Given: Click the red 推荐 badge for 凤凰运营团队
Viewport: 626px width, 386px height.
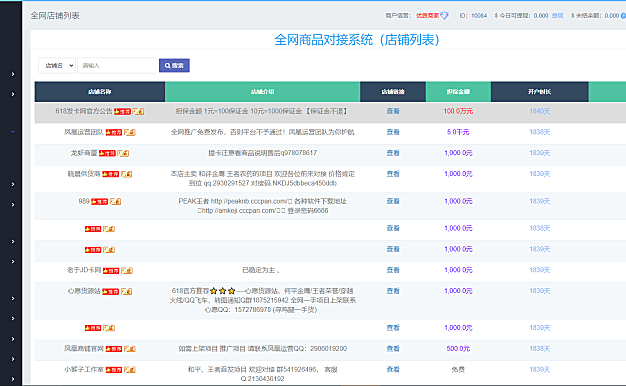Looking at the screenshot, I should (114, 132).
